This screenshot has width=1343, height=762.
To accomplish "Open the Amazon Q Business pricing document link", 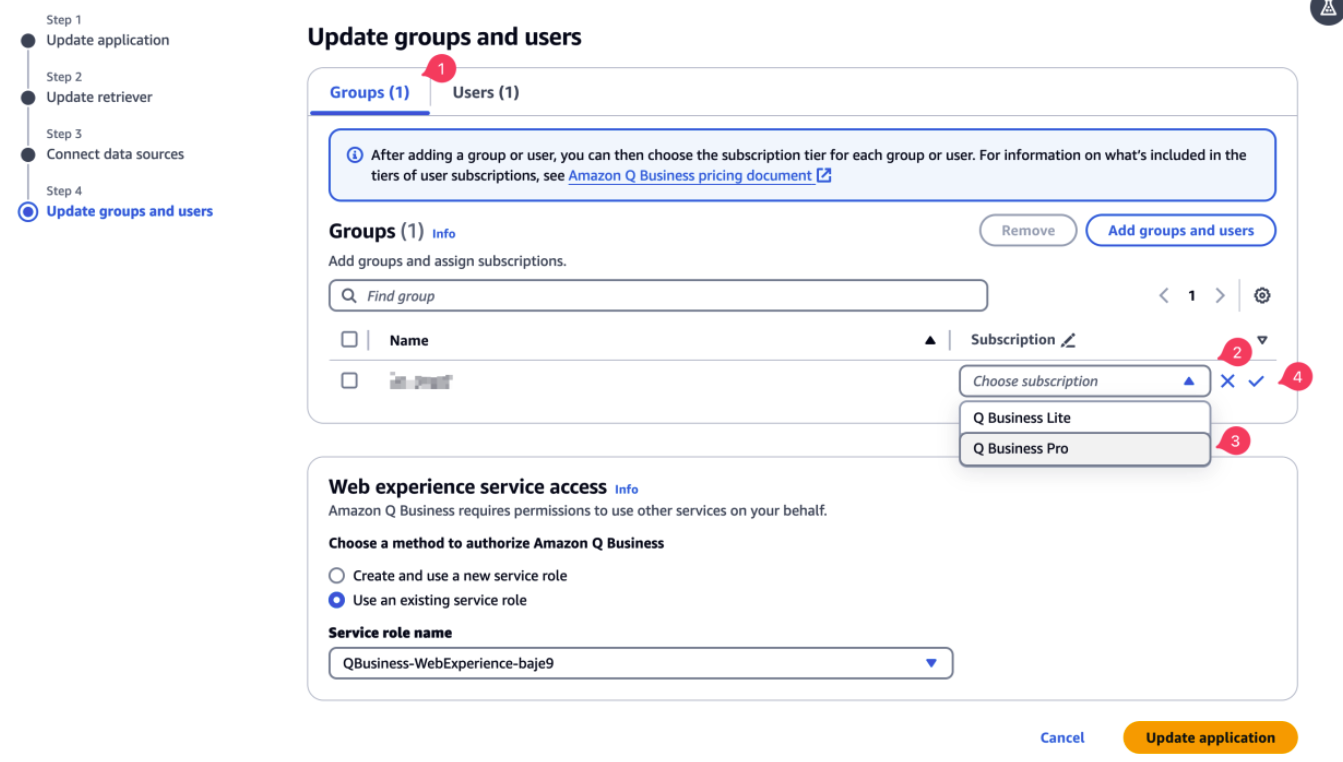I will (700, 176).
